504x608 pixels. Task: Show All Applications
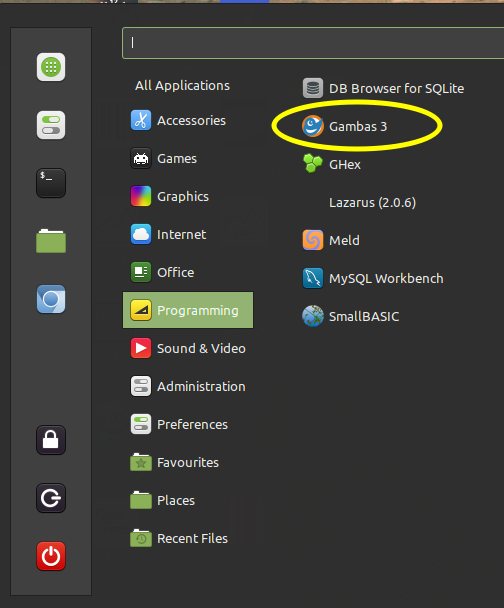[182, 85]
